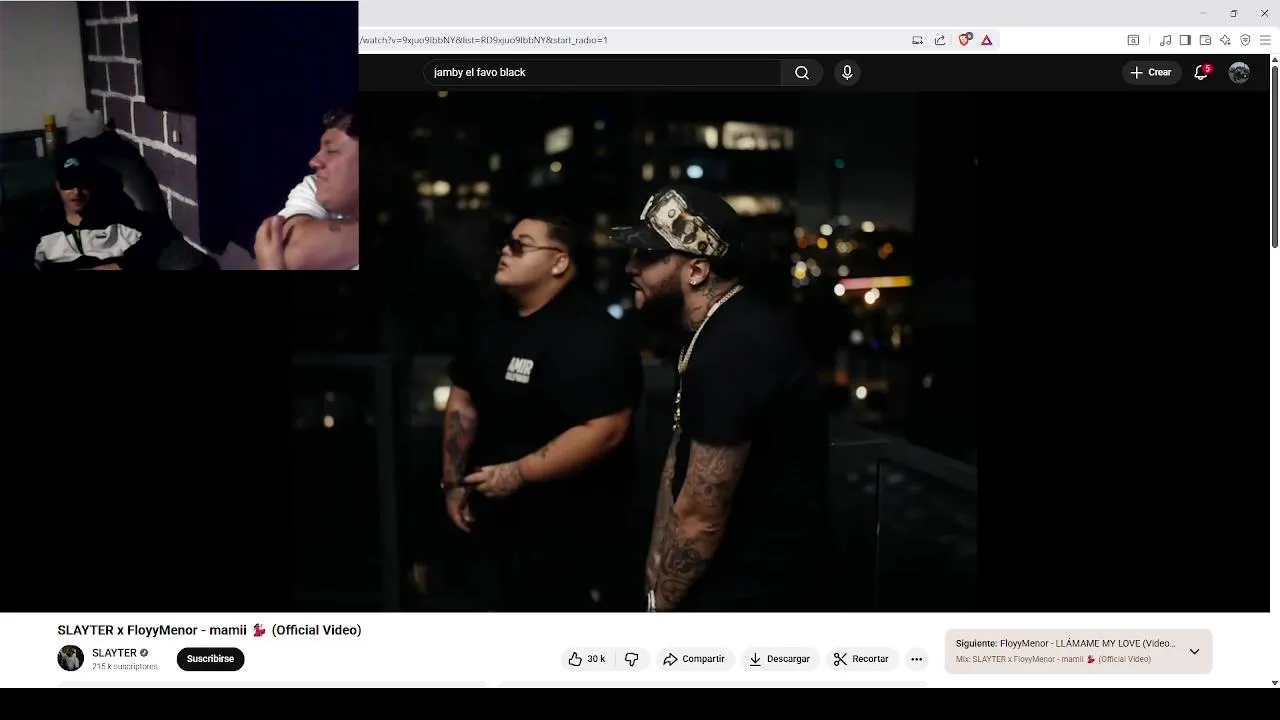
Task: Click the scrollbar up arrow
Action: pyautogui.click(x=1274, y=59)
